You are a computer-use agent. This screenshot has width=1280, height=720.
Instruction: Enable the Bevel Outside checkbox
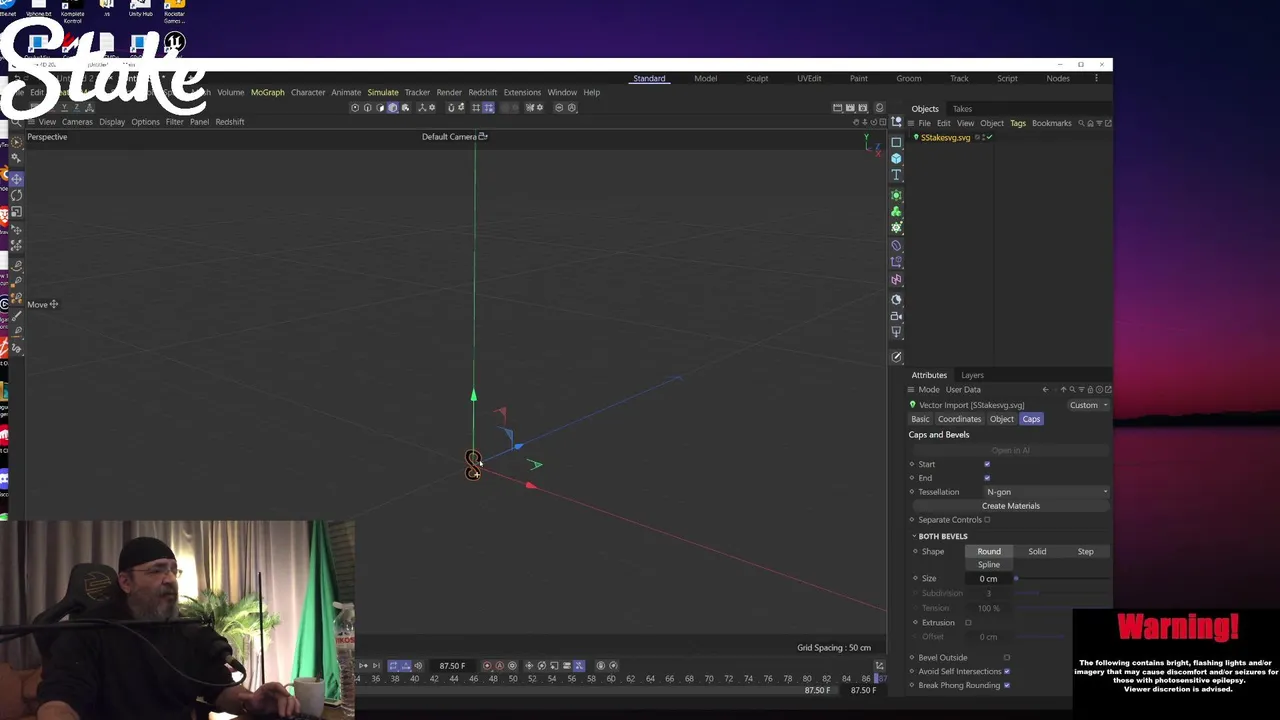point(1007,658)
